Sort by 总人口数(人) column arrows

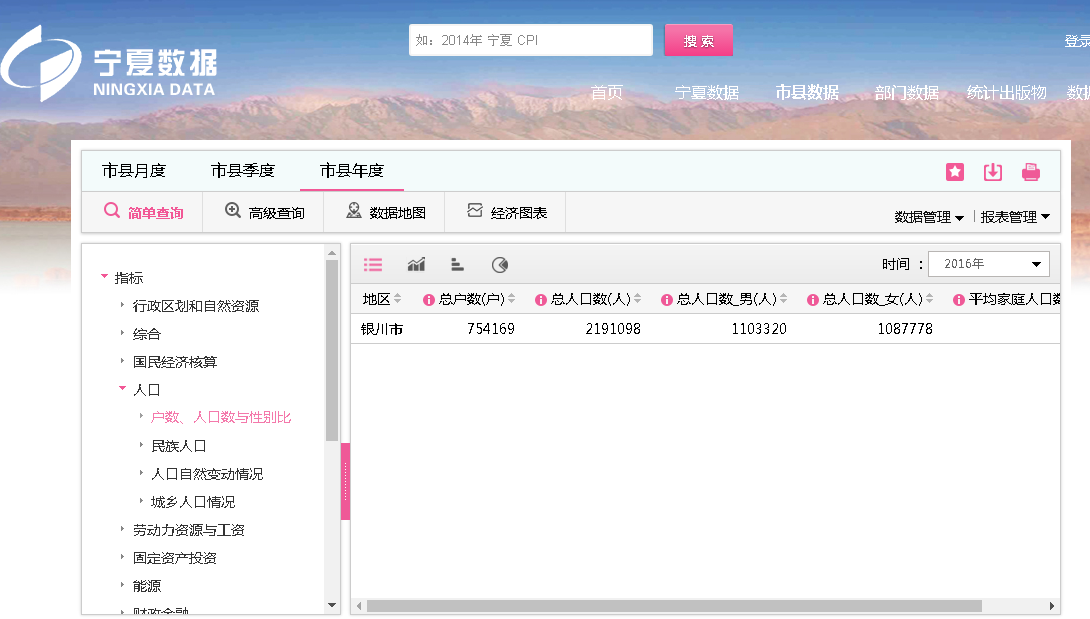[x=637, y=298]
